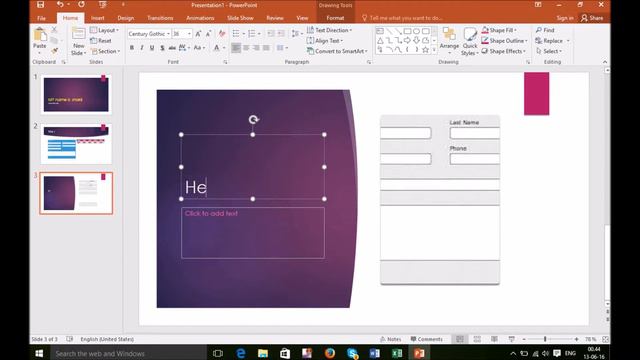Open Firefox from the taskbar

click(x=330, y=353)
